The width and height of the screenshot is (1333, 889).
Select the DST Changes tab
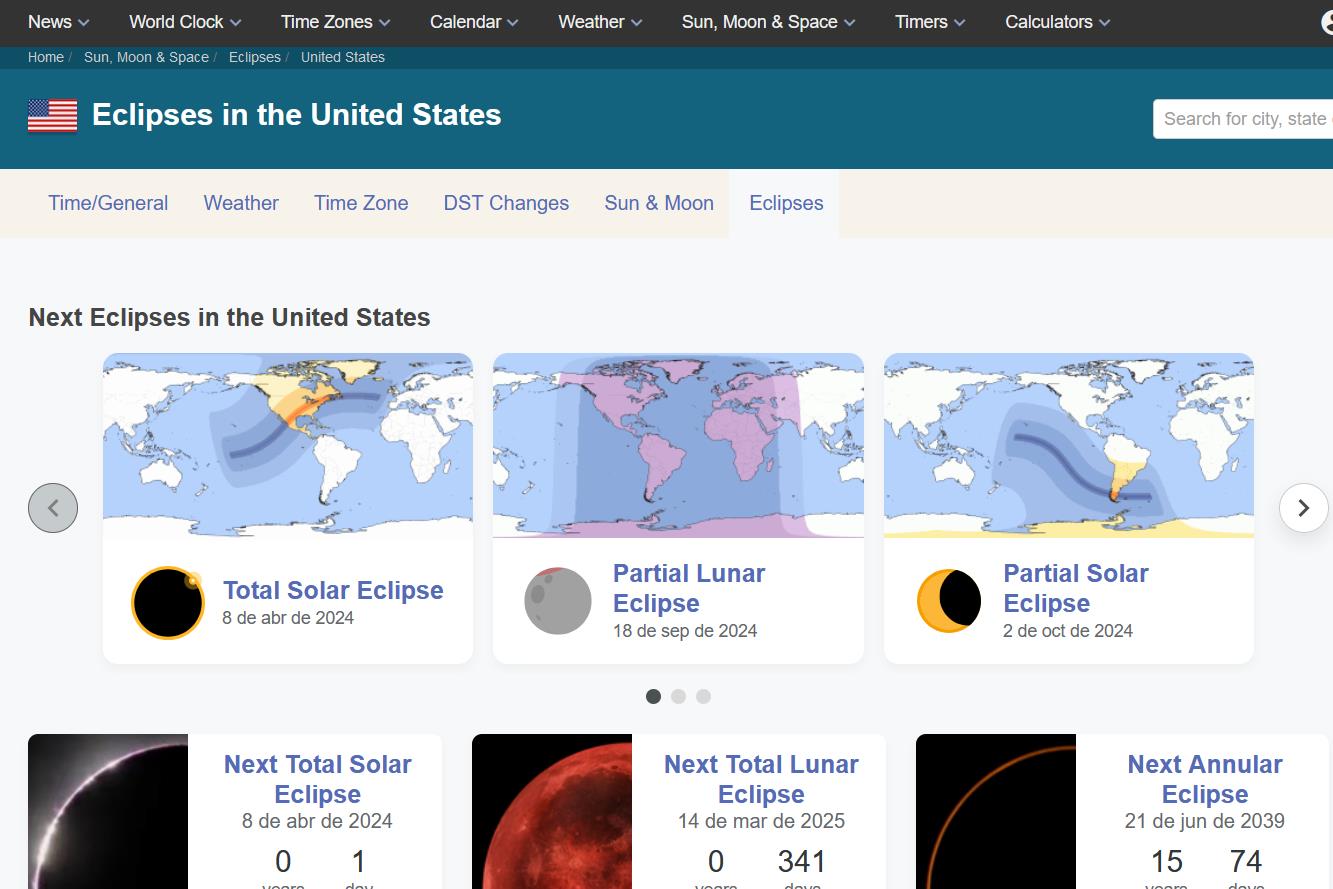(x=506, y=203)
